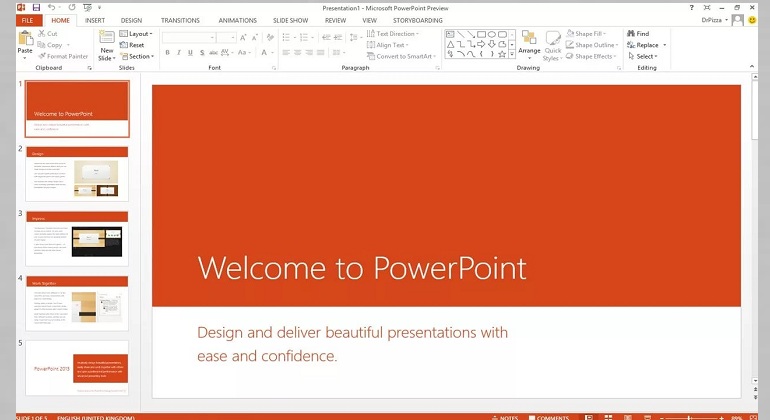Open the ANIMATIONS tab
The image size is (770, 420).
[x=238, y=20]
